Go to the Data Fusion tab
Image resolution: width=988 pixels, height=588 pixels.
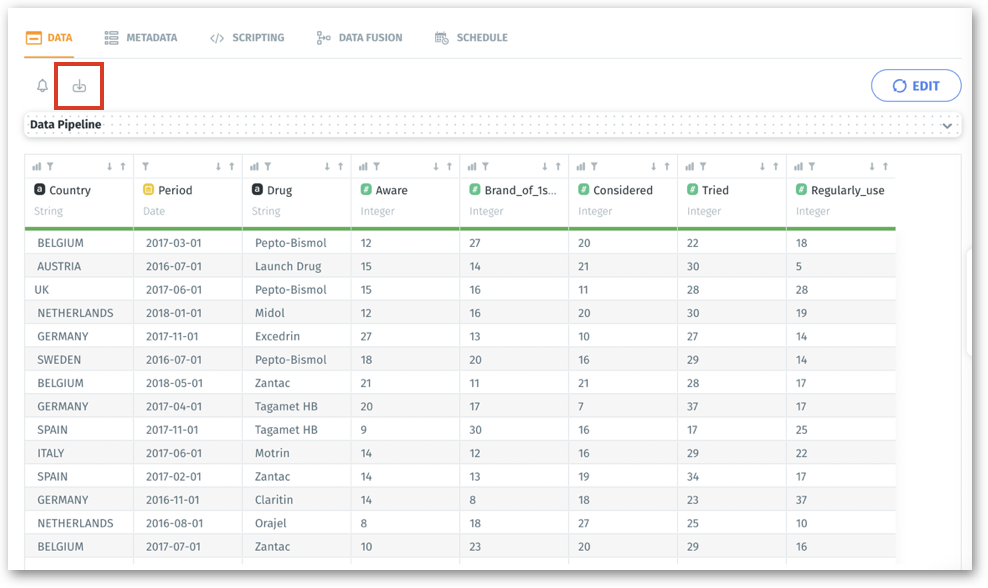point(359,38)
